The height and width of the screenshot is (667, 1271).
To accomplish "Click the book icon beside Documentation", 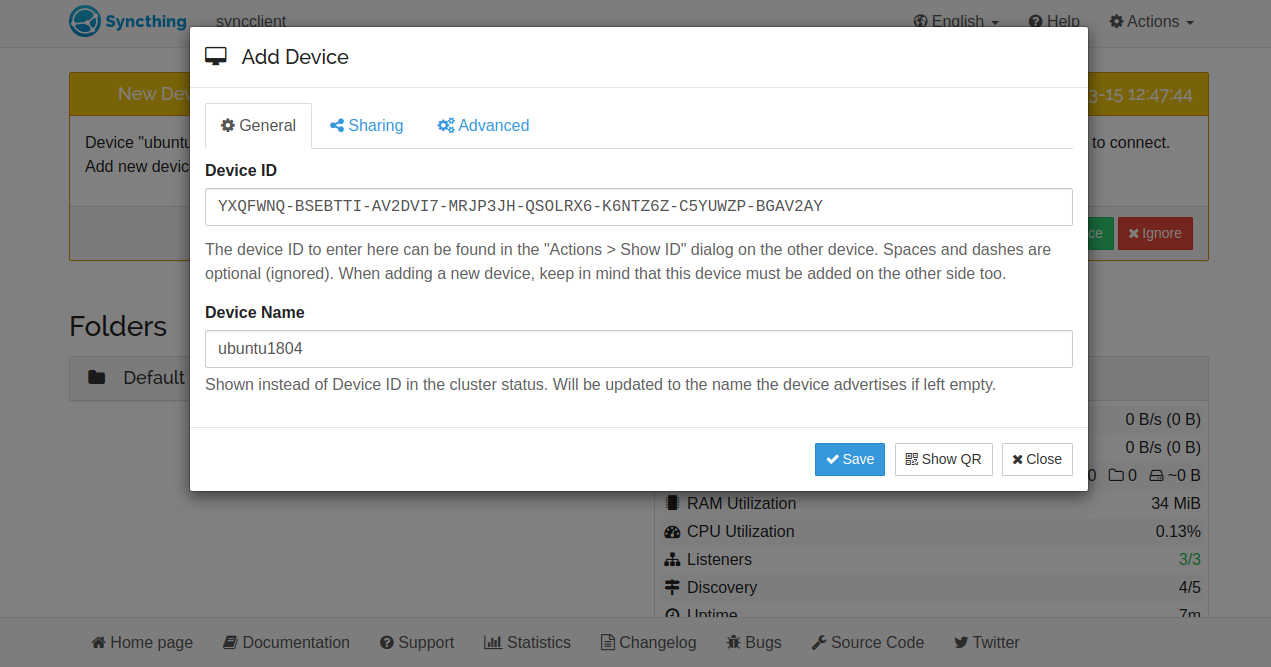I will [230, 643].
